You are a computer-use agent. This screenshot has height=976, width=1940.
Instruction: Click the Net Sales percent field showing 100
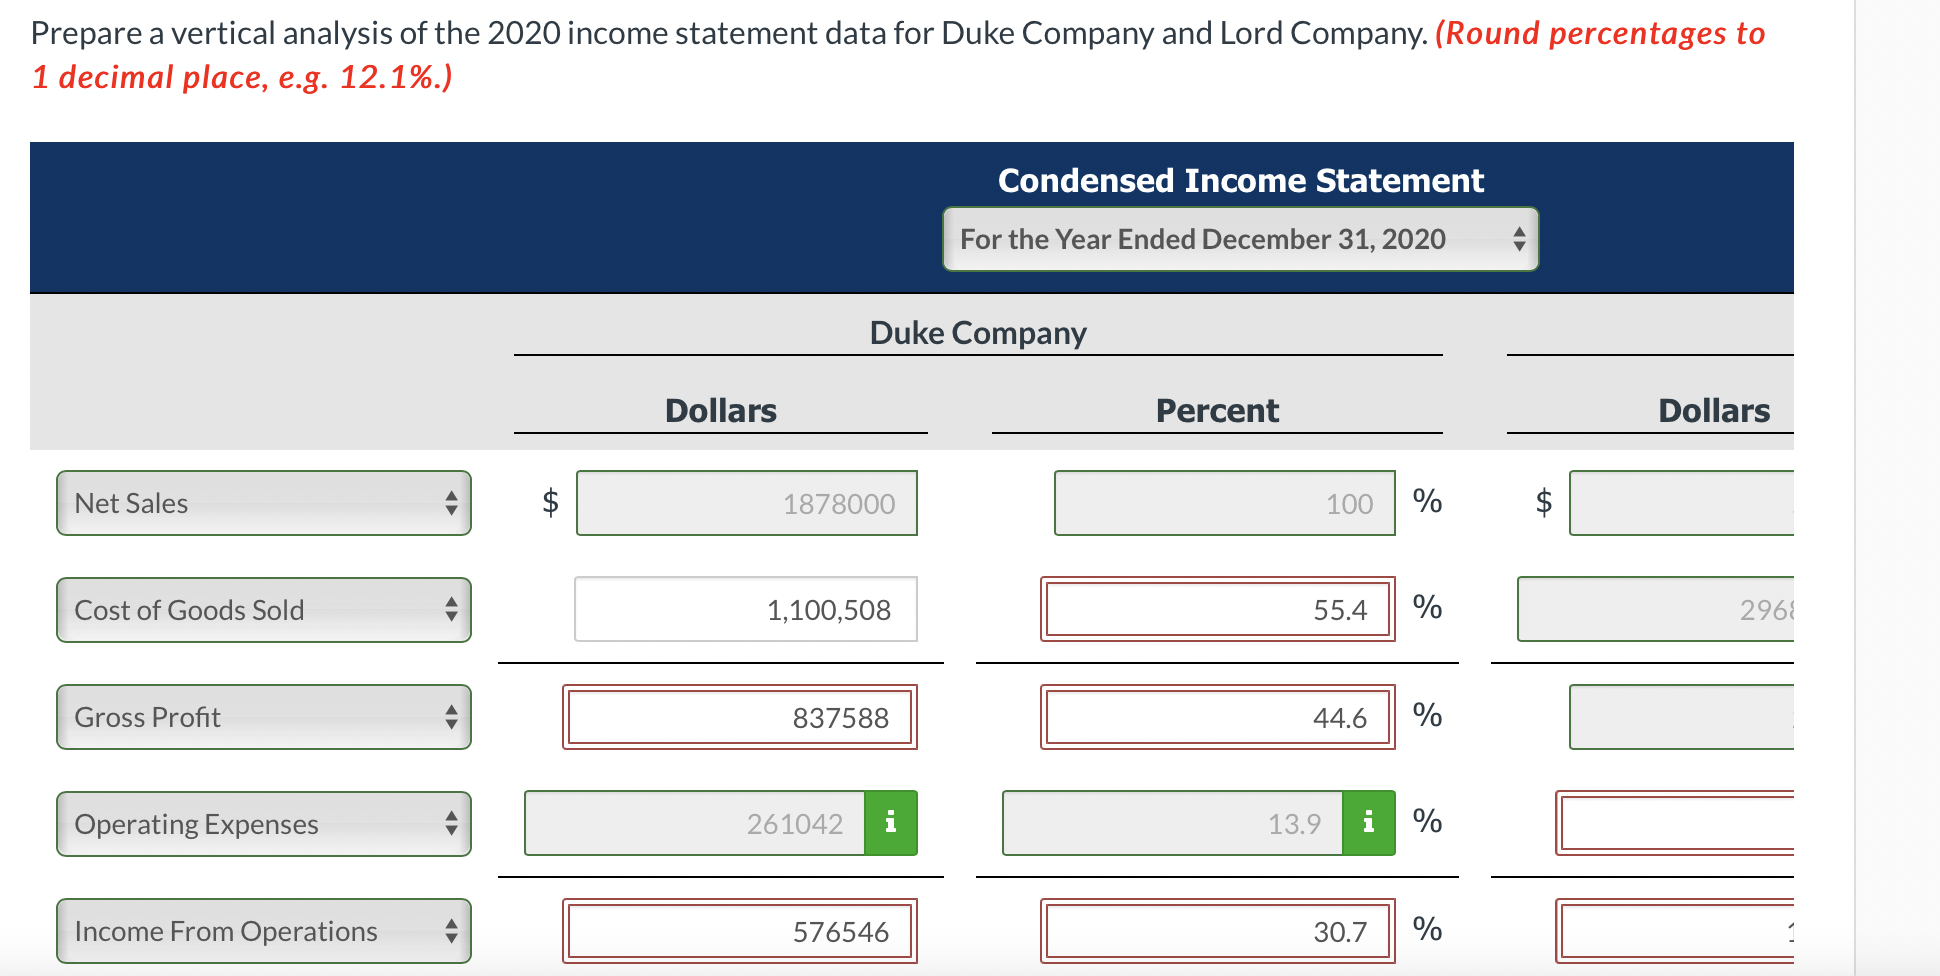pos(1224,503)
